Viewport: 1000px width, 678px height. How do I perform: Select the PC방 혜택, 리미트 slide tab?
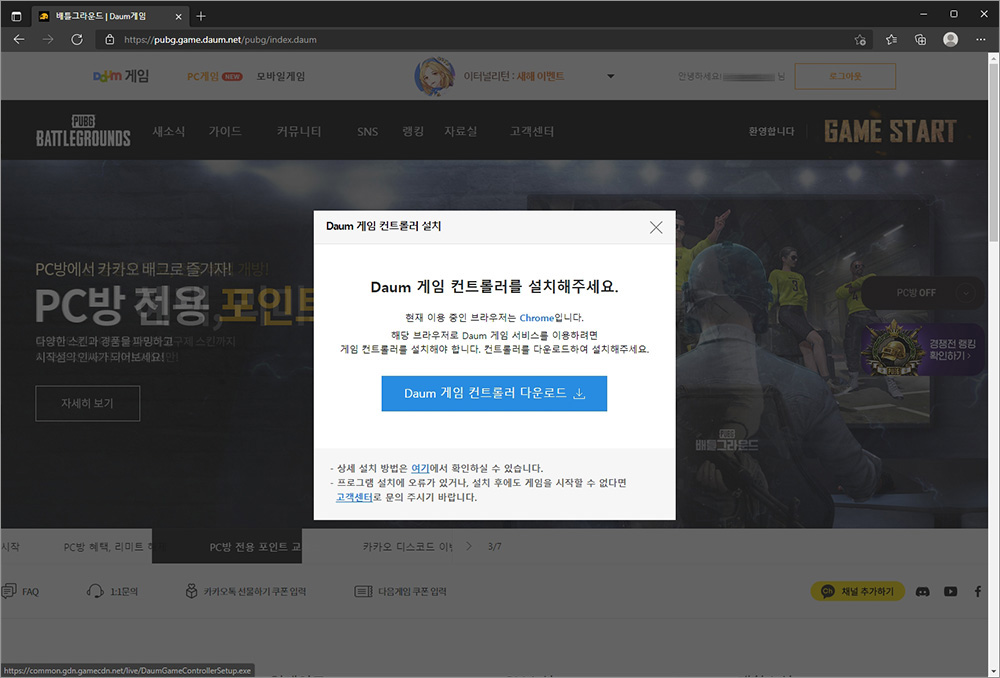pyautogui.click(x=108, y=547)
